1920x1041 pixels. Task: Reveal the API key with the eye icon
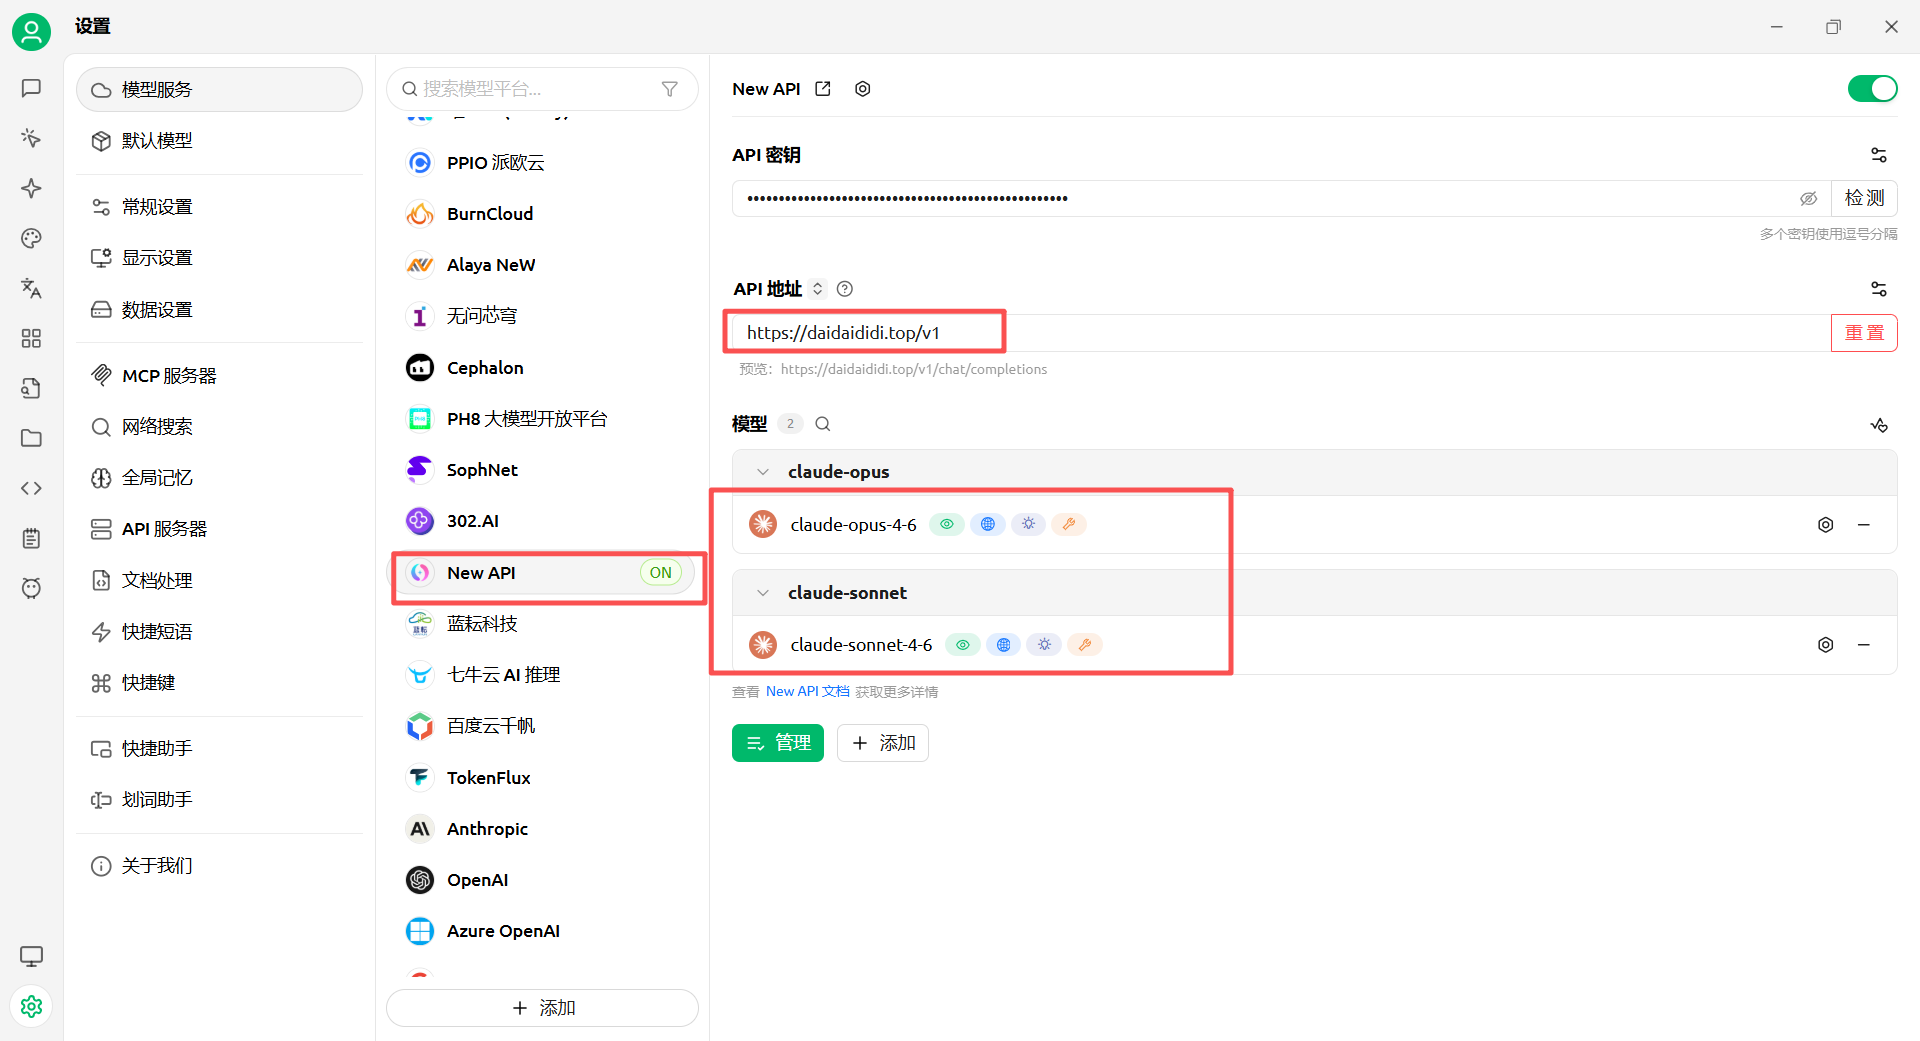[1809, 198]
